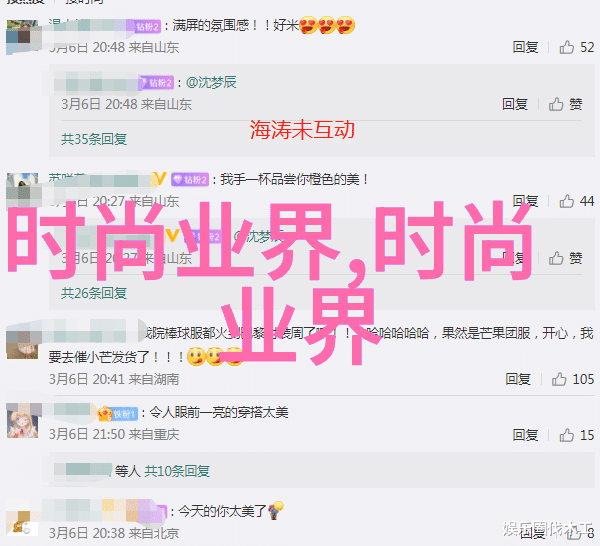600x546 pixels.
Task: Reply to the 3月6日 20:48 sub-reply from 山东
Action: [515, 104]
